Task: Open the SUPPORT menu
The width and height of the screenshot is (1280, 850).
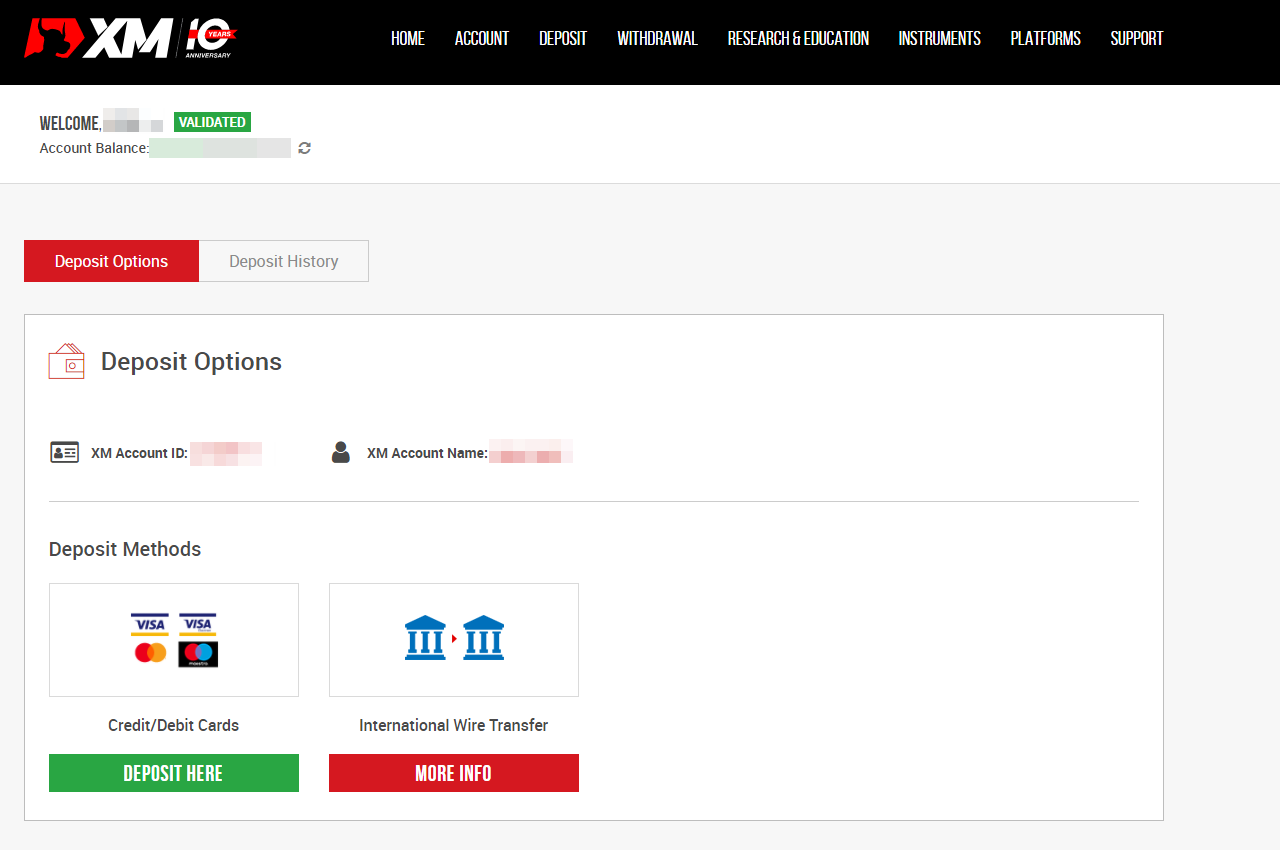Action: pyautogui.click(x=1137, y=38)
